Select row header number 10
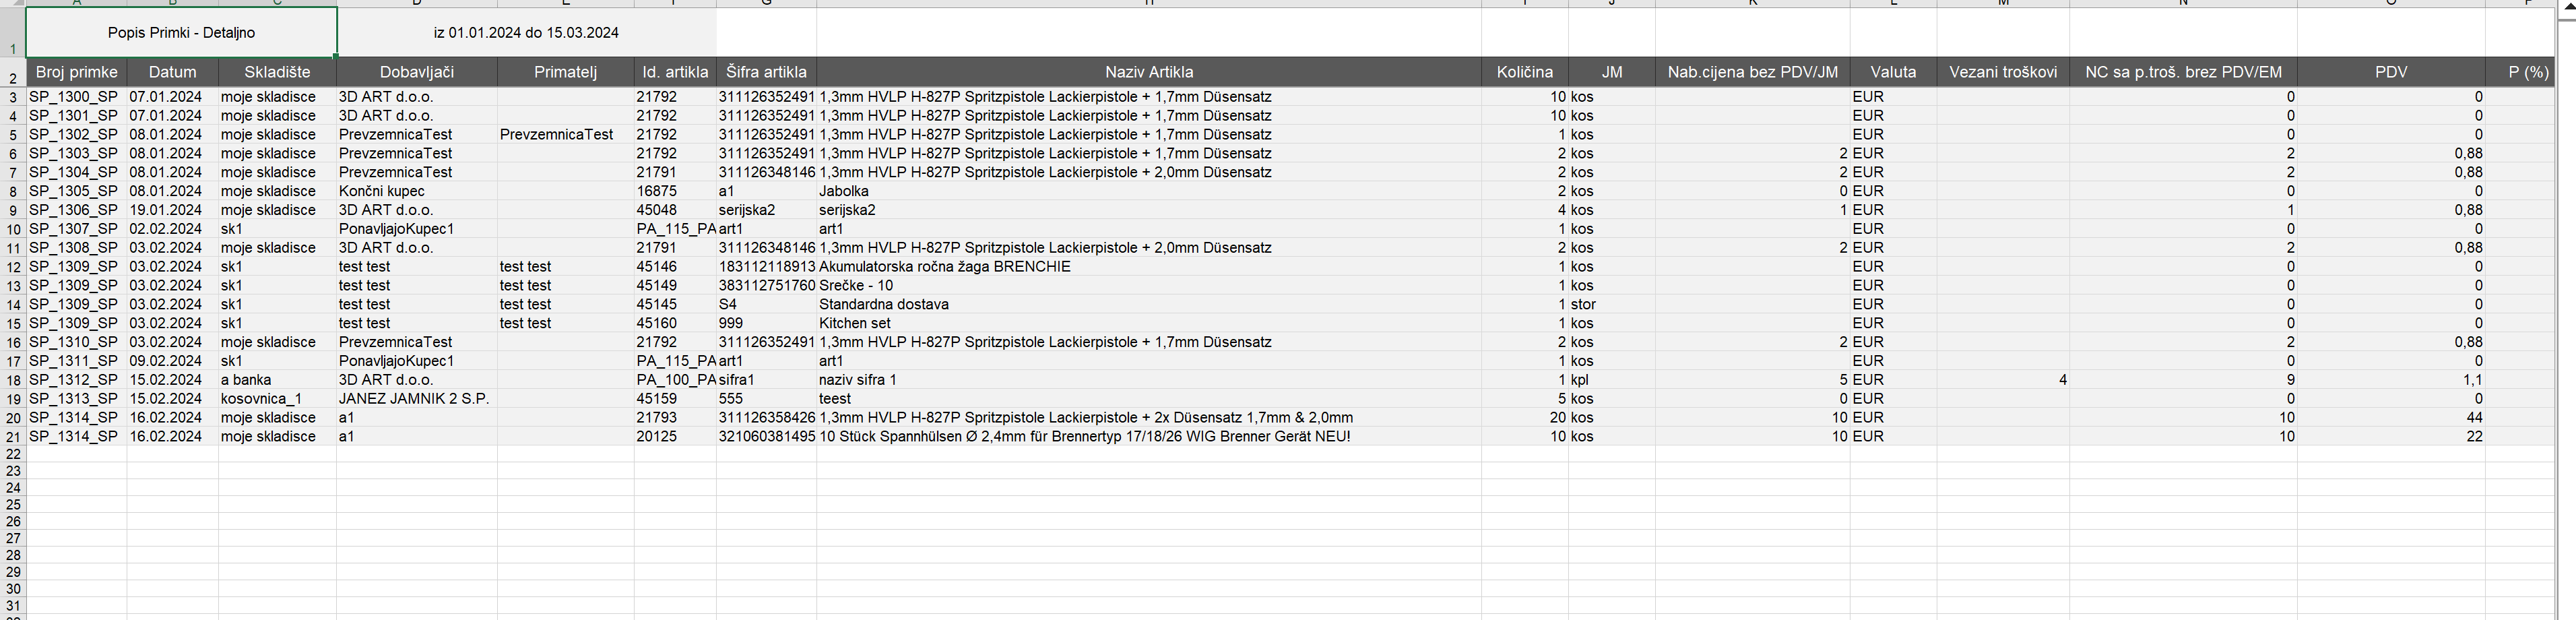Image resolution: width=2576 pixels, height=620 pixels. [x=13, y=229]
